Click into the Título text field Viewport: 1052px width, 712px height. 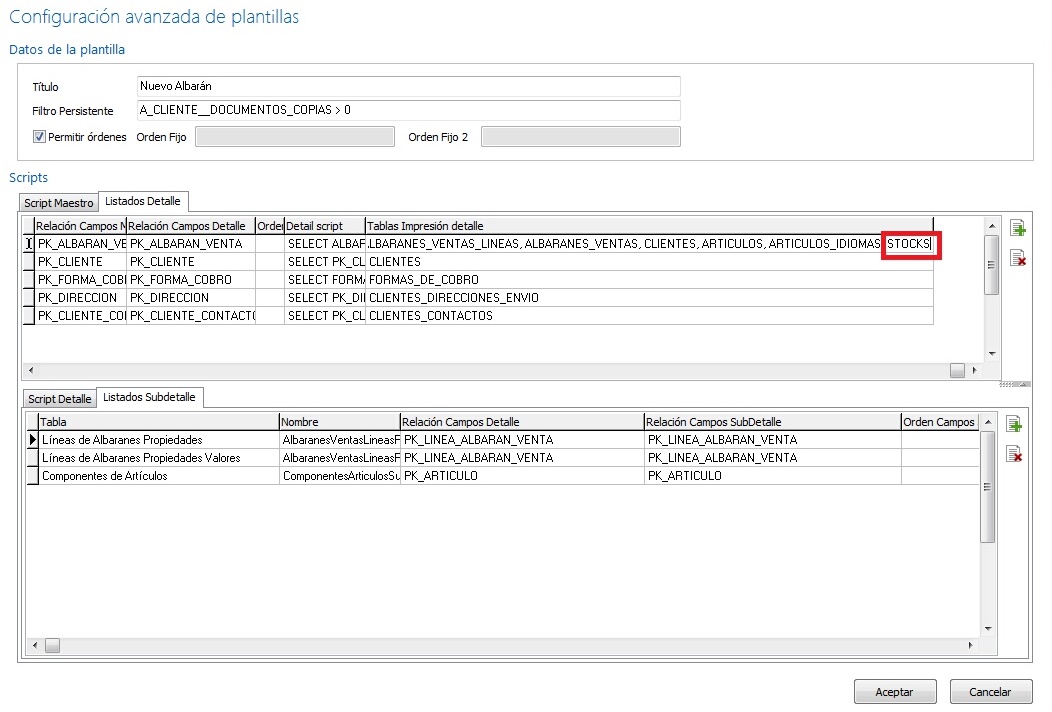[408, 86]
